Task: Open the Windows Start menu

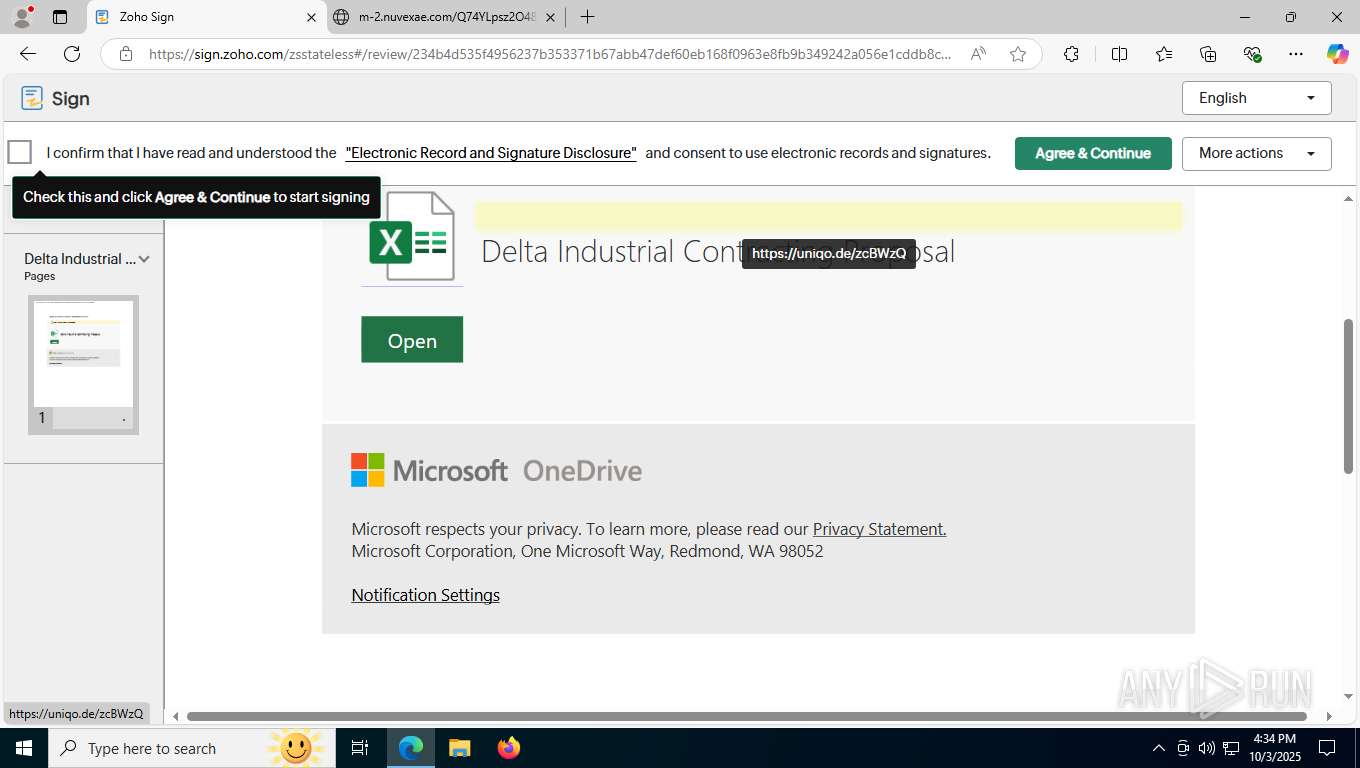Action: pos(24,748)
